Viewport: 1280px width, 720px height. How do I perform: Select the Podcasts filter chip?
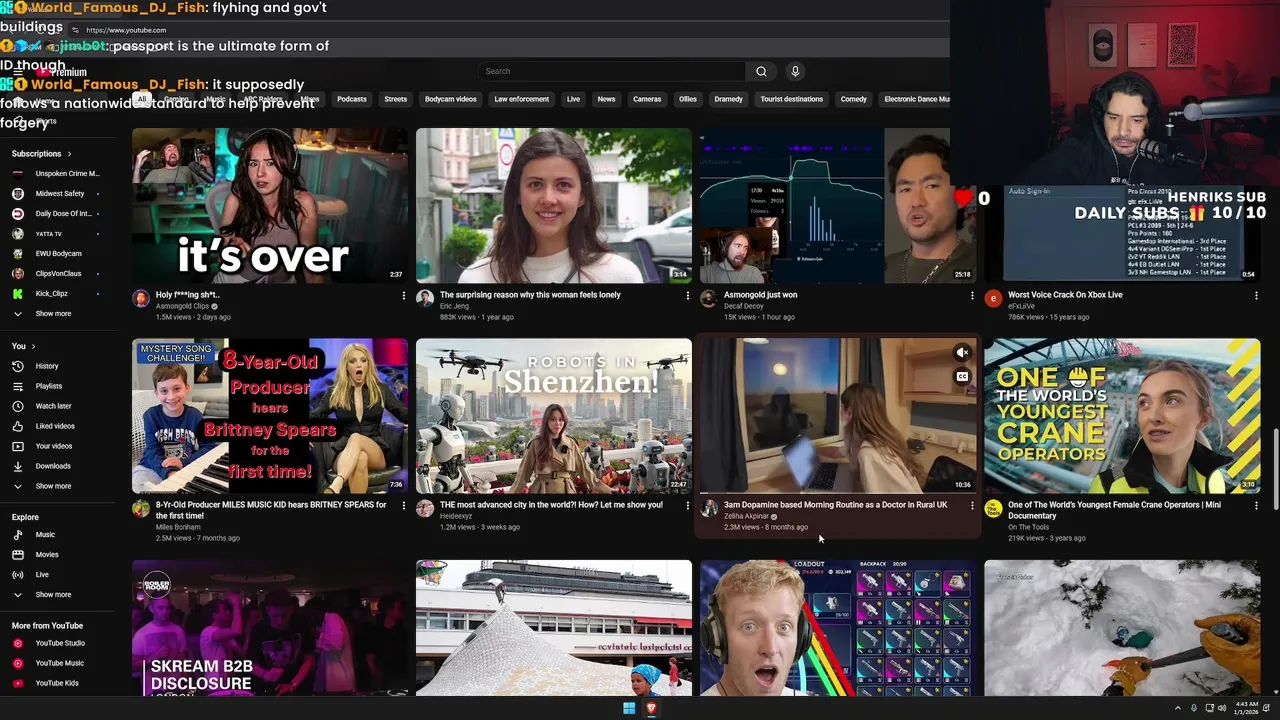point(352,99)
